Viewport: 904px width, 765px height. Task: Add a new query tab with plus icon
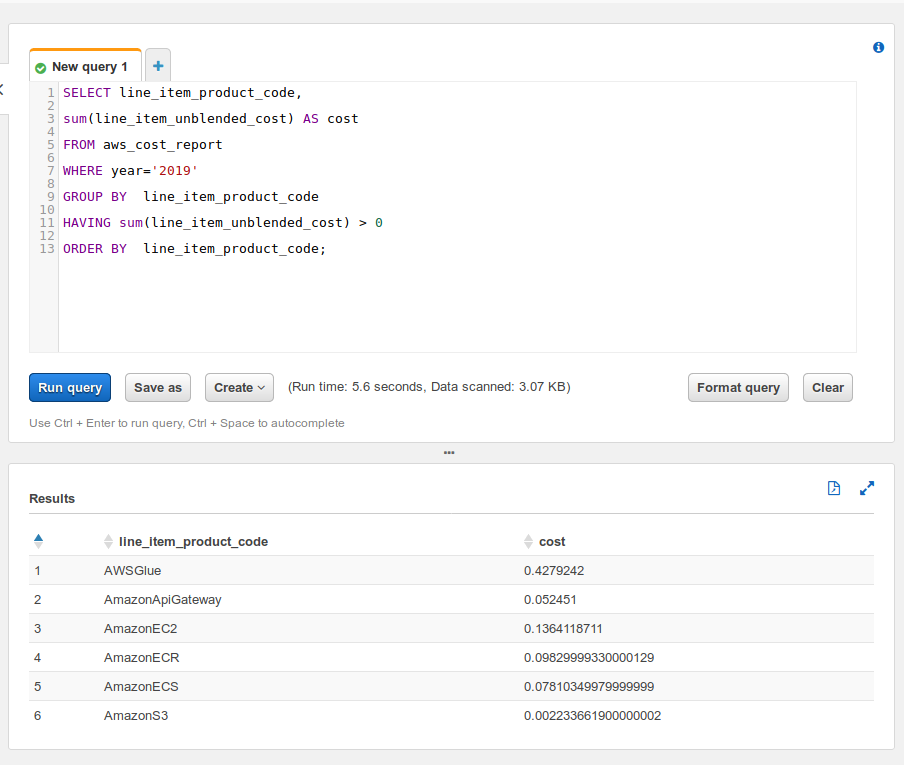(158, 66)
